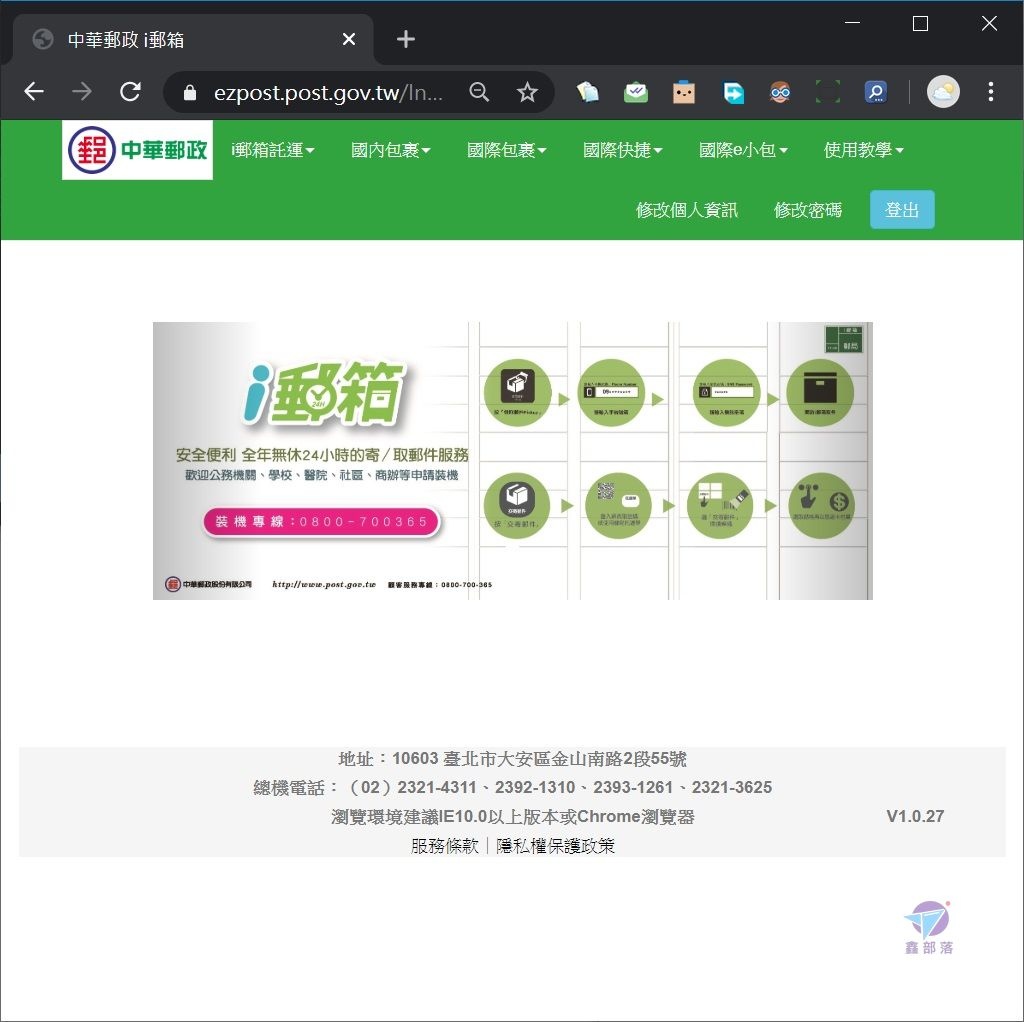This screenshot has width=1024, height=1022.
Task: Click the 中華郵政 logo
Action: (137, 150)
